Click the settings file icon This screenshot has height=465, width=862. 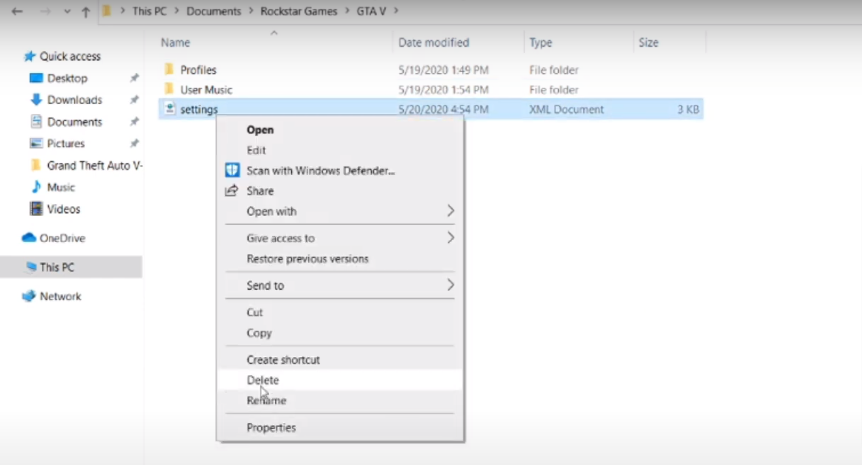click(x=169, y=109)
